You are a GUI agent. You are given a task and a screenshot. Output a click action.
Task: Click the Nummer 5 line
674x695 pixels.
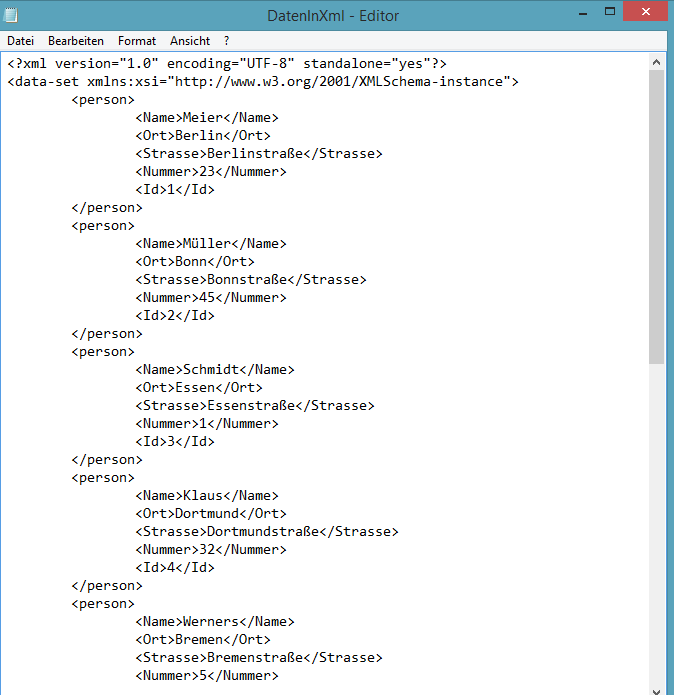point(207,675)
